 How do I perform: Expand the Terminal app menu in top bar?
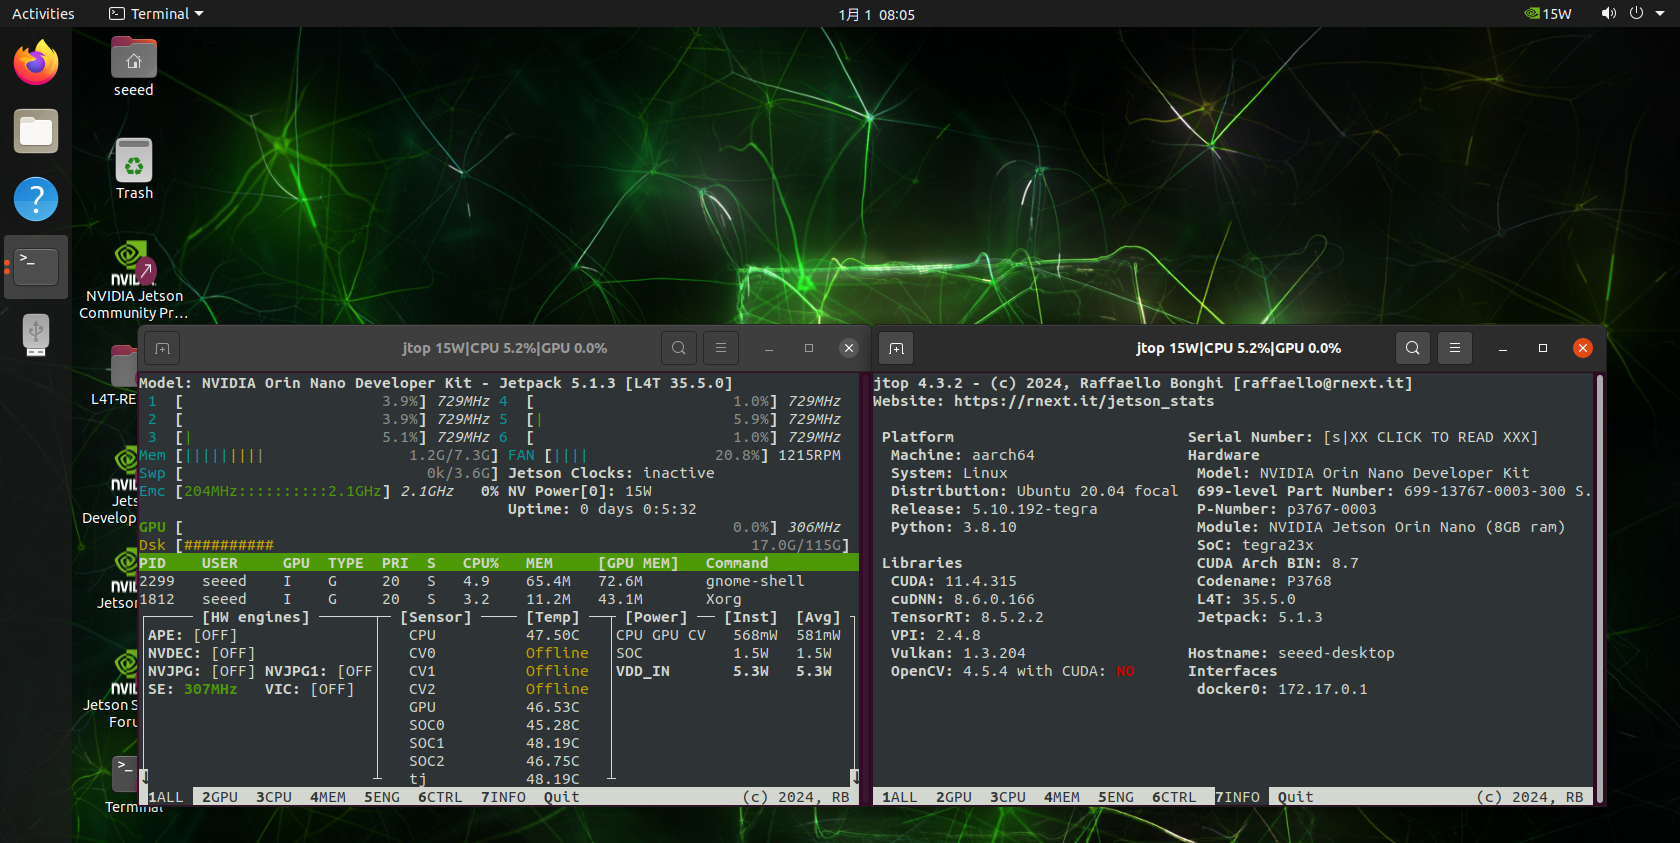(156, 14)
